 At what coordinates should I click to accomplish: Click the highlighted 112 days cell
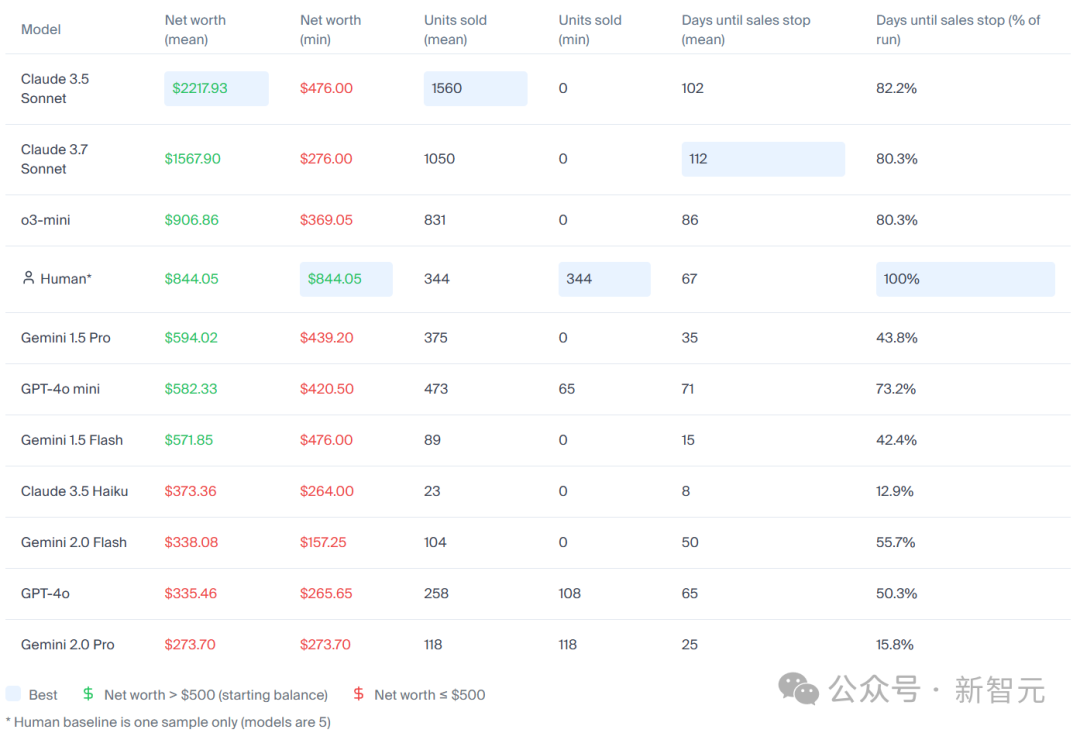pos(763,159)
